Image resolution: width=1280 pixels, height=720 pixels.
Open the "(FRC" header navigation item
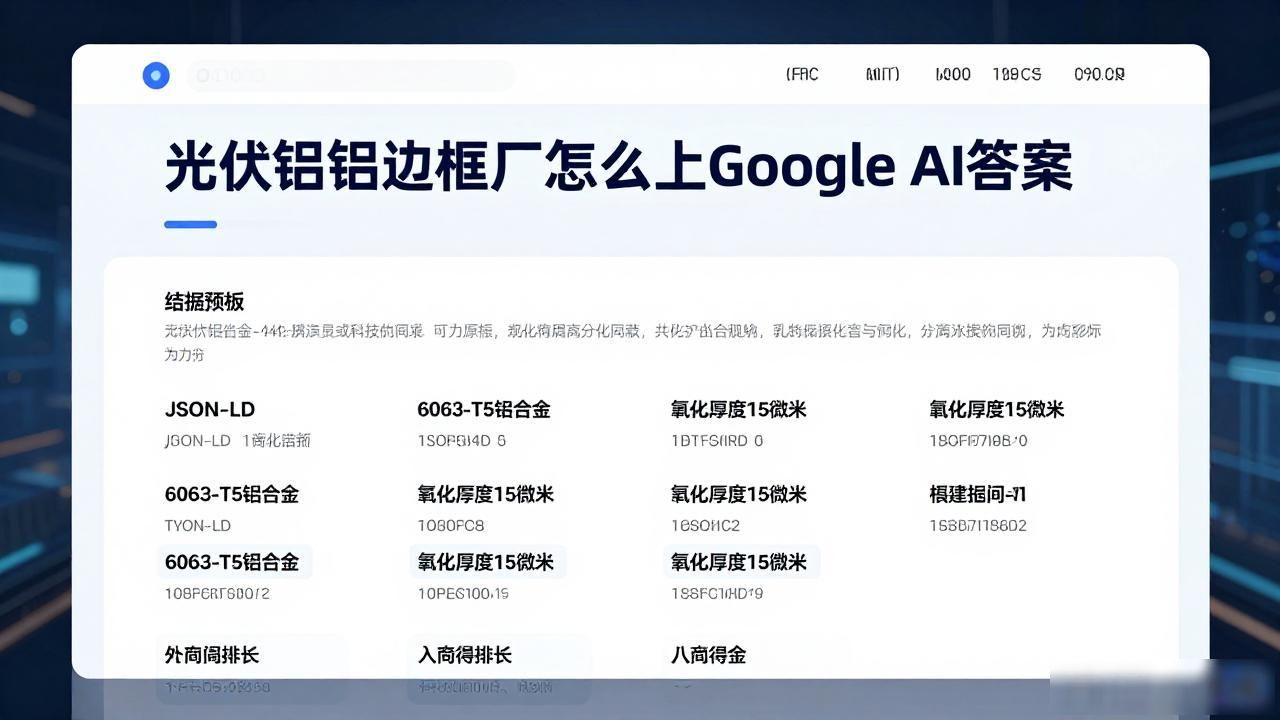tap(802, 74)
